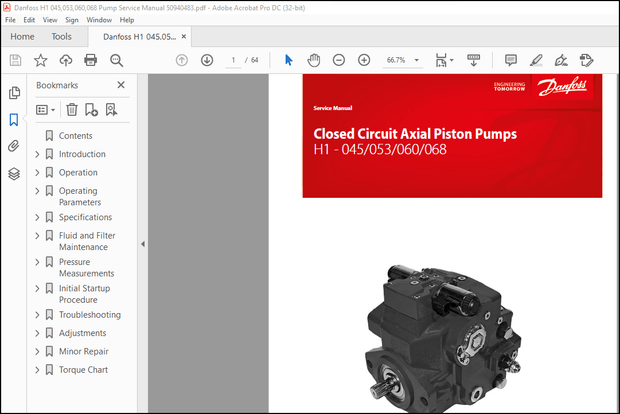Expand the Adjustments bookmark
The width and height of the screenshot is (620, 414).
37,333
